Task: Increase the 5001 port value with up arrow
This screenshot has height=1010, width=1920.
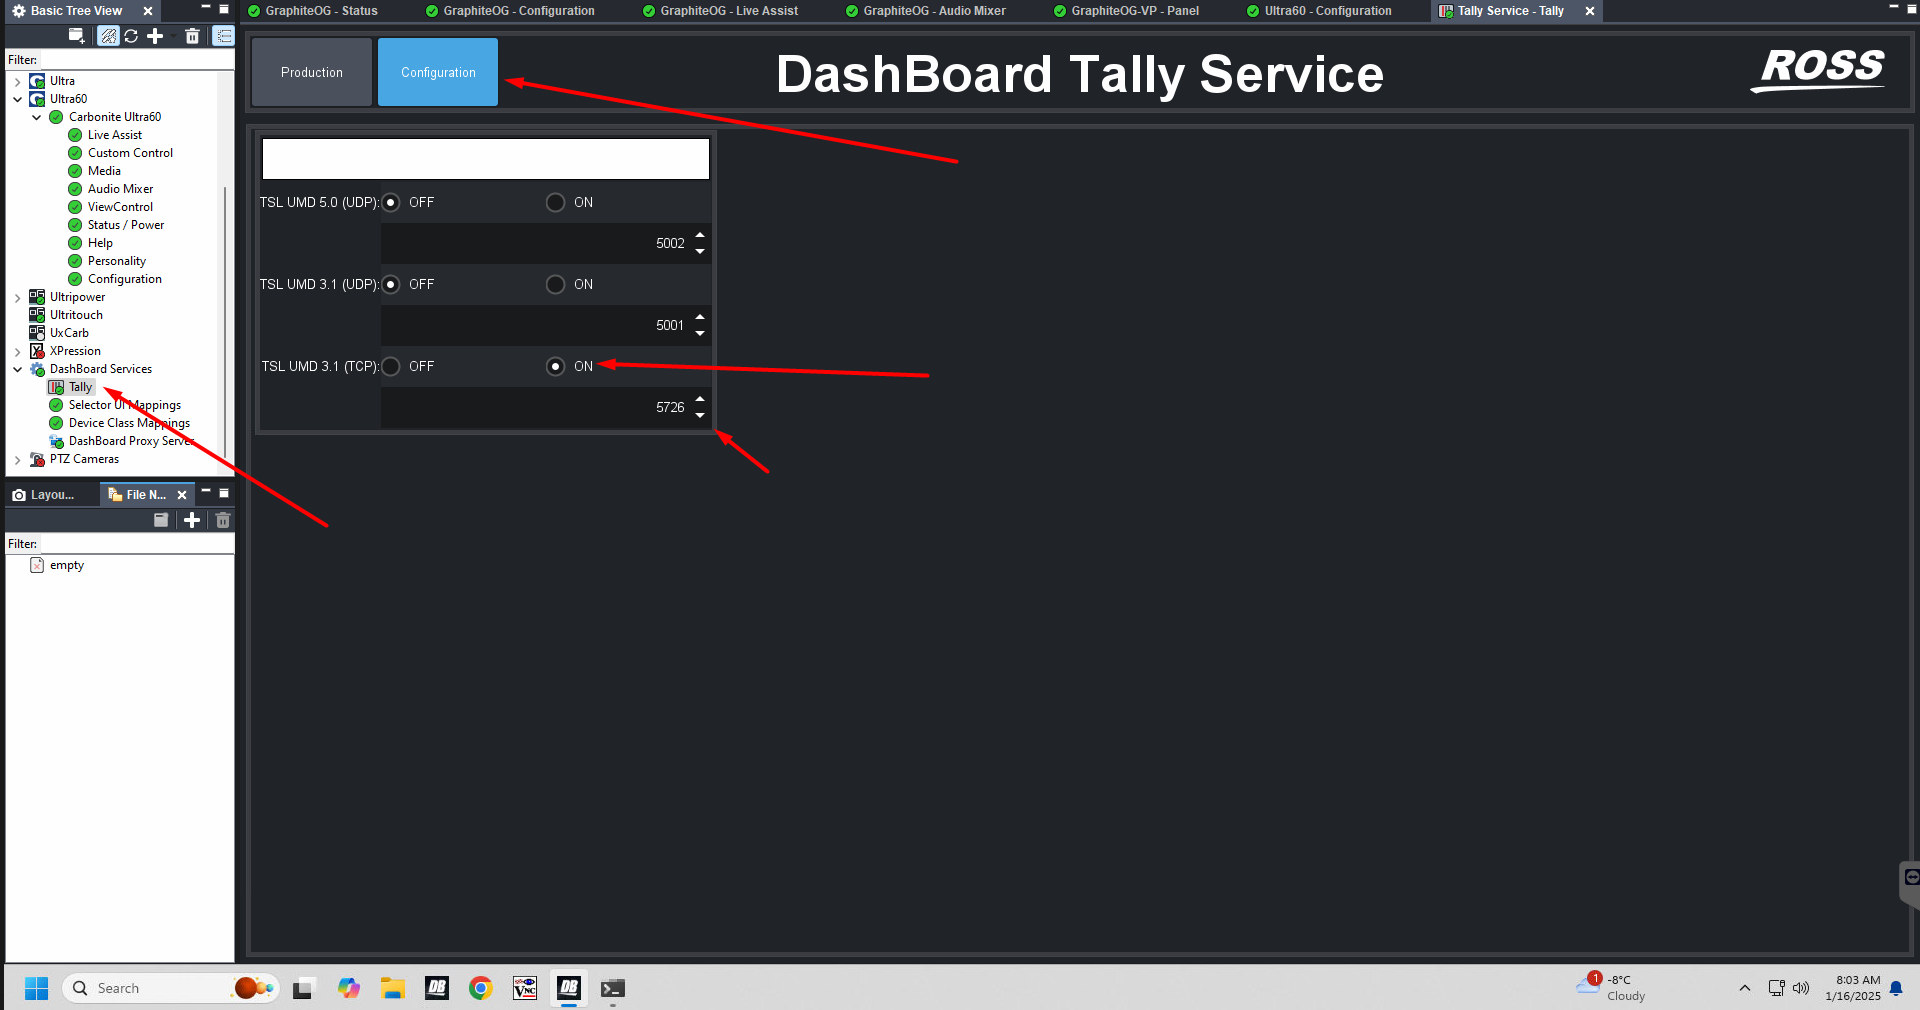Action: click(x=700, y=318)
